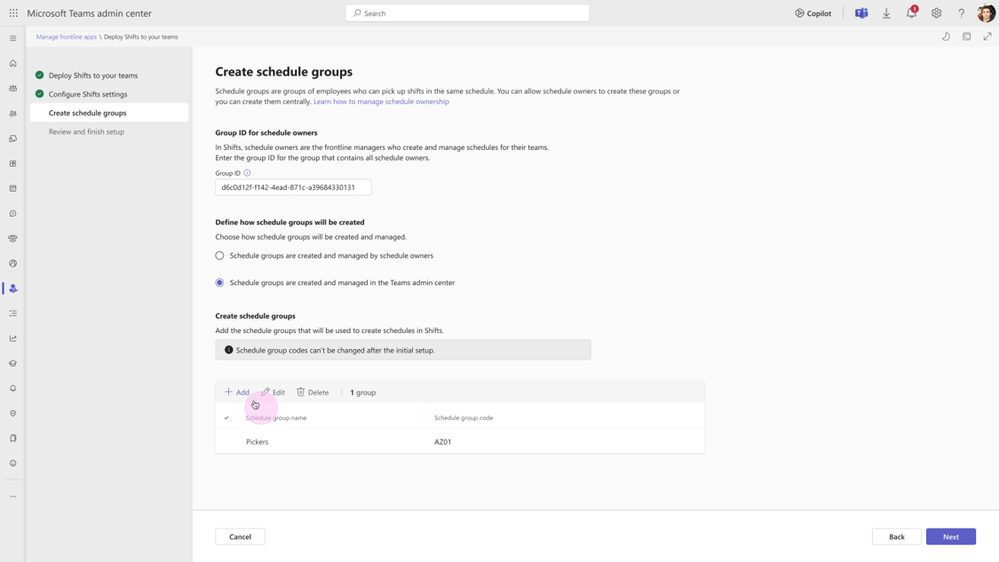Go to Review and finish setup step

coord(87,132)
